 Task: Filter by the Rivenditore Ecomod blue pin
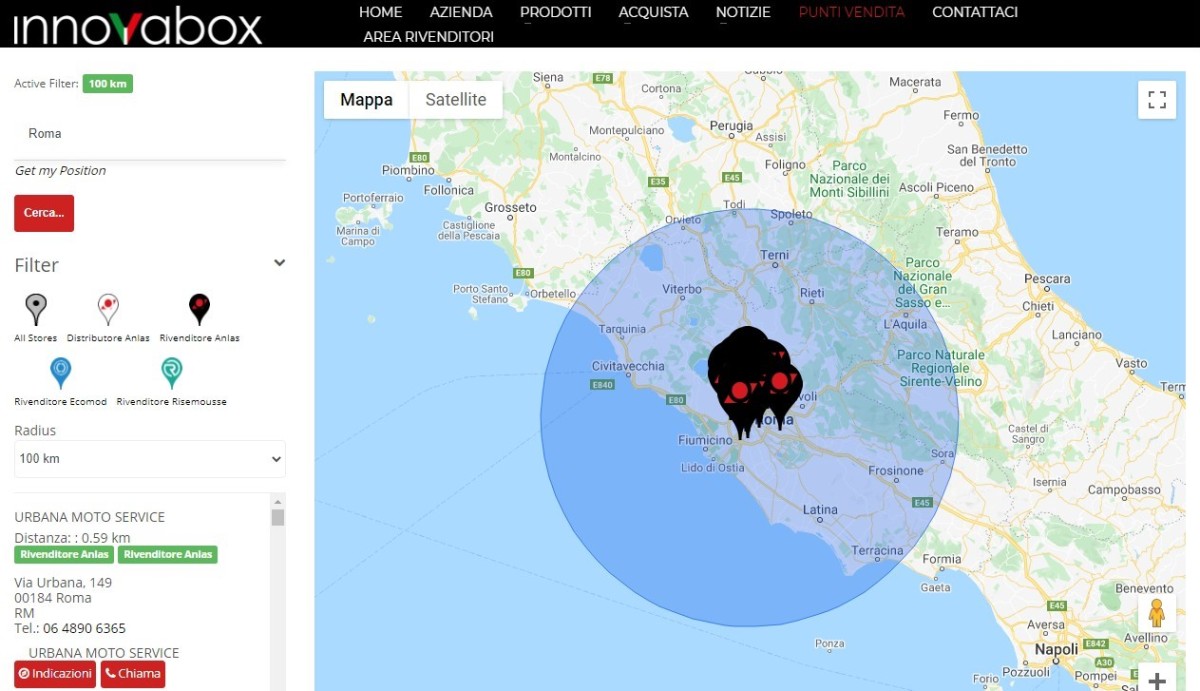tap(61, 373)
